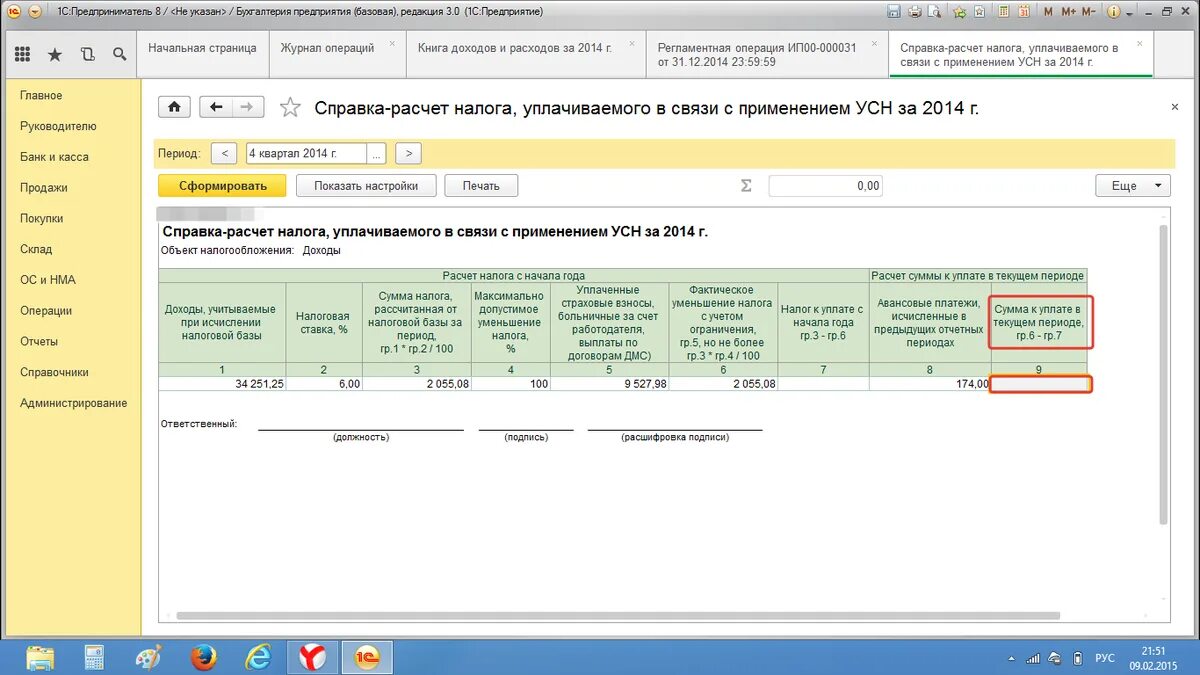The width and height of the screenshot is (1200, 675).
Task: Open the Банк и касса section
Action: pyautogui.click(x=54, y=157)
